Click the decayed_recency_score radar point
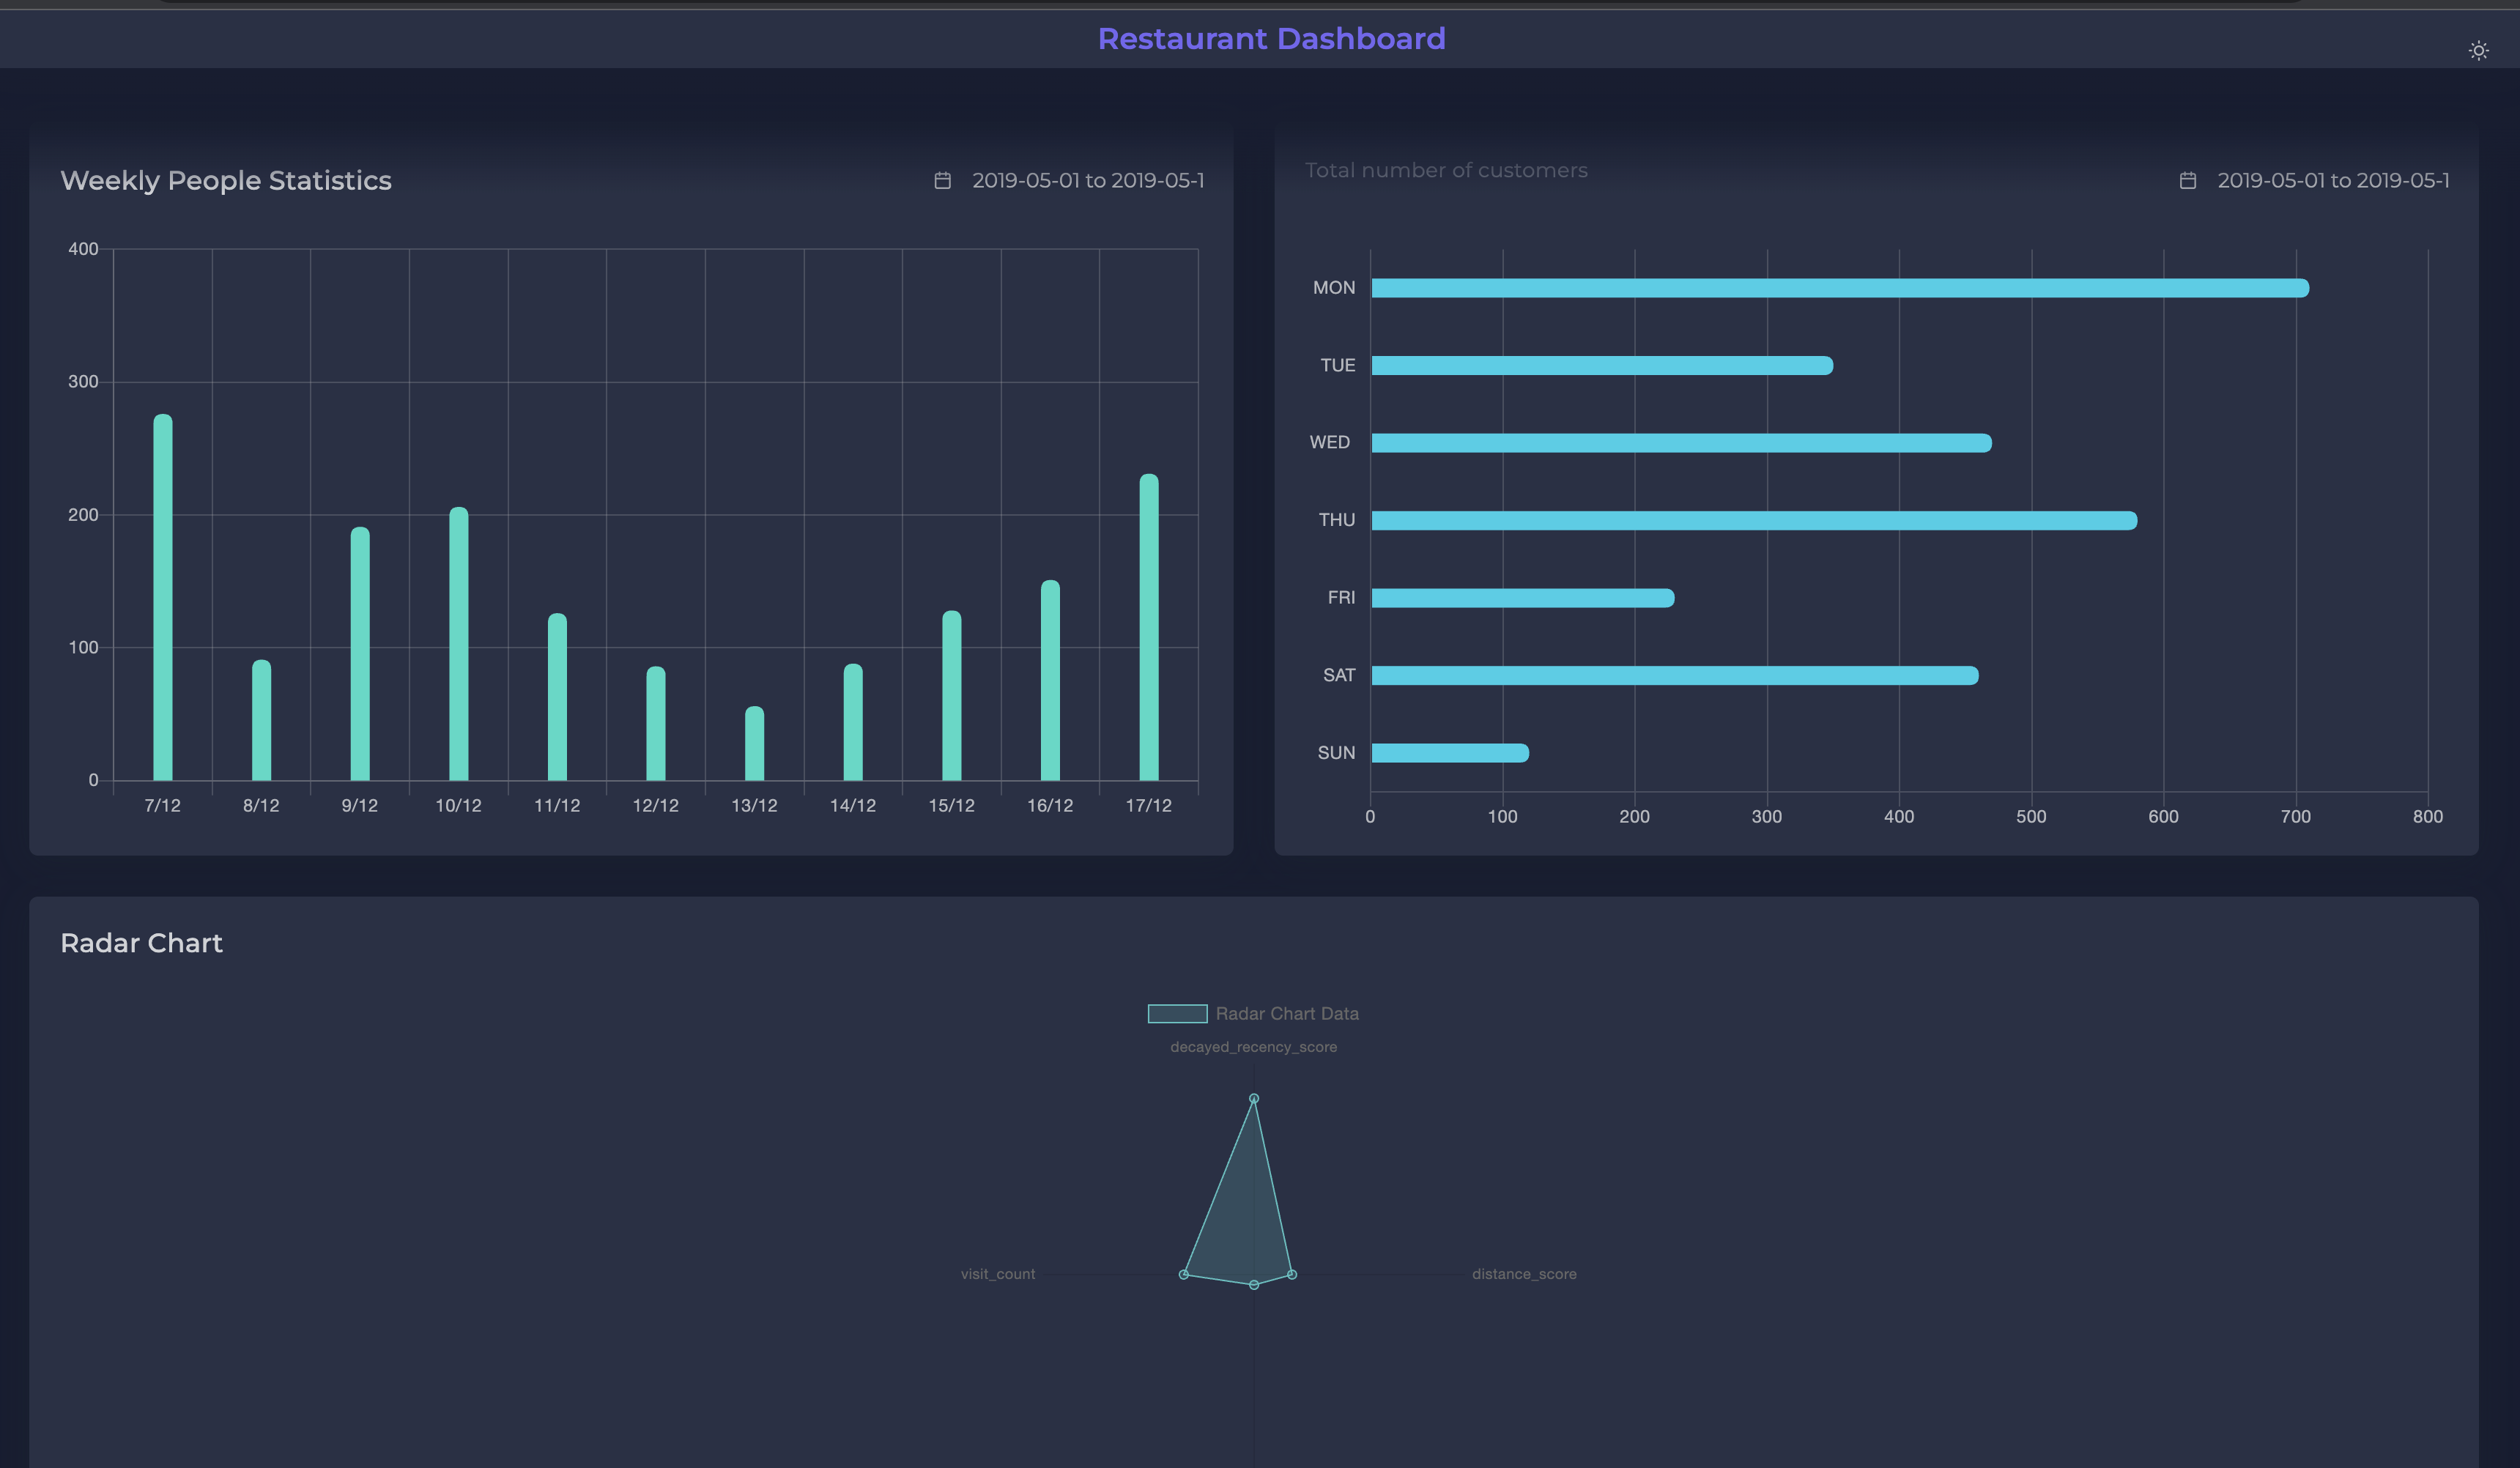The image size is (2520, 1468). [x=1254, y=1099]
